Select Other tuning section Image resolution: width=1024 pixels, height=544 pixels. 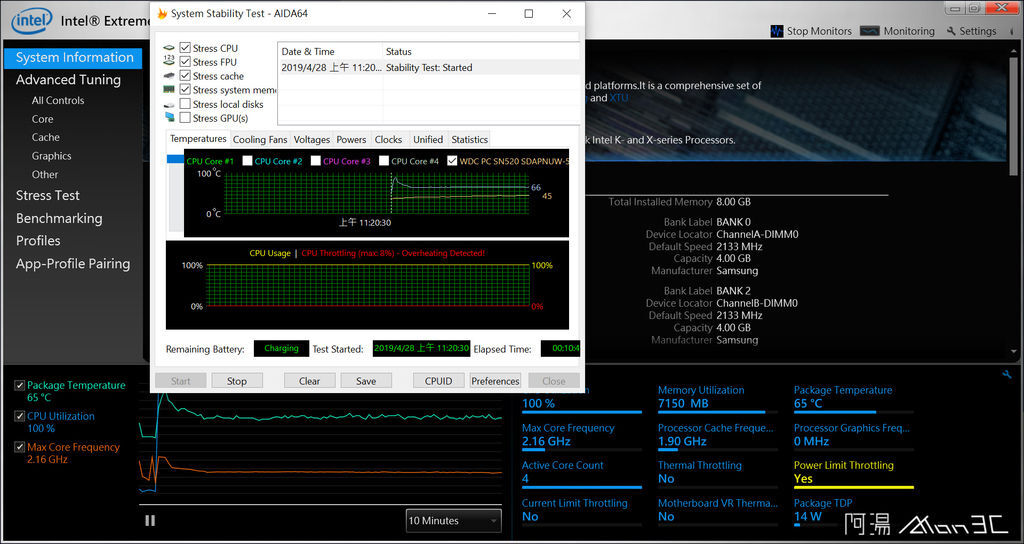45,174
